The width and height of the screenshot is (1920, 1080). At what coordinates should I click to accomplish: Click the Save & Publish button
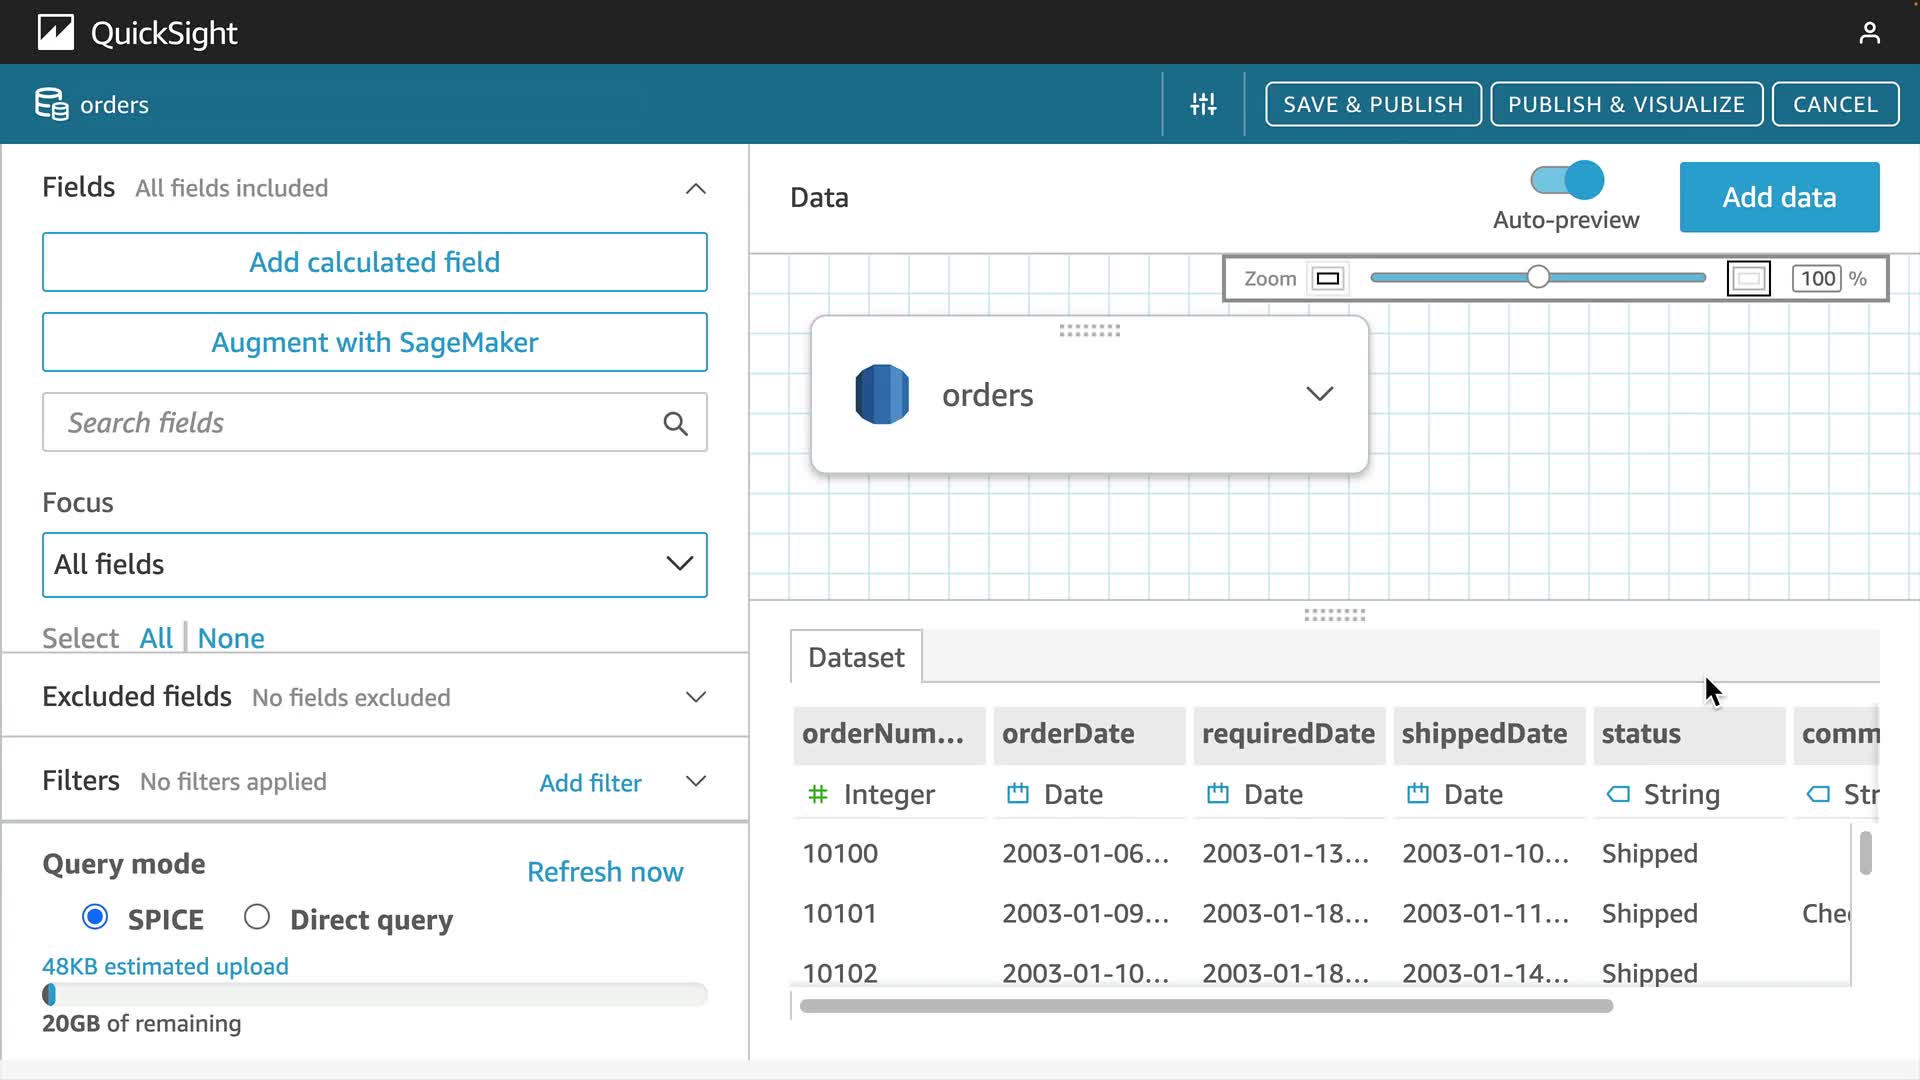click(x=1372, y=104)
